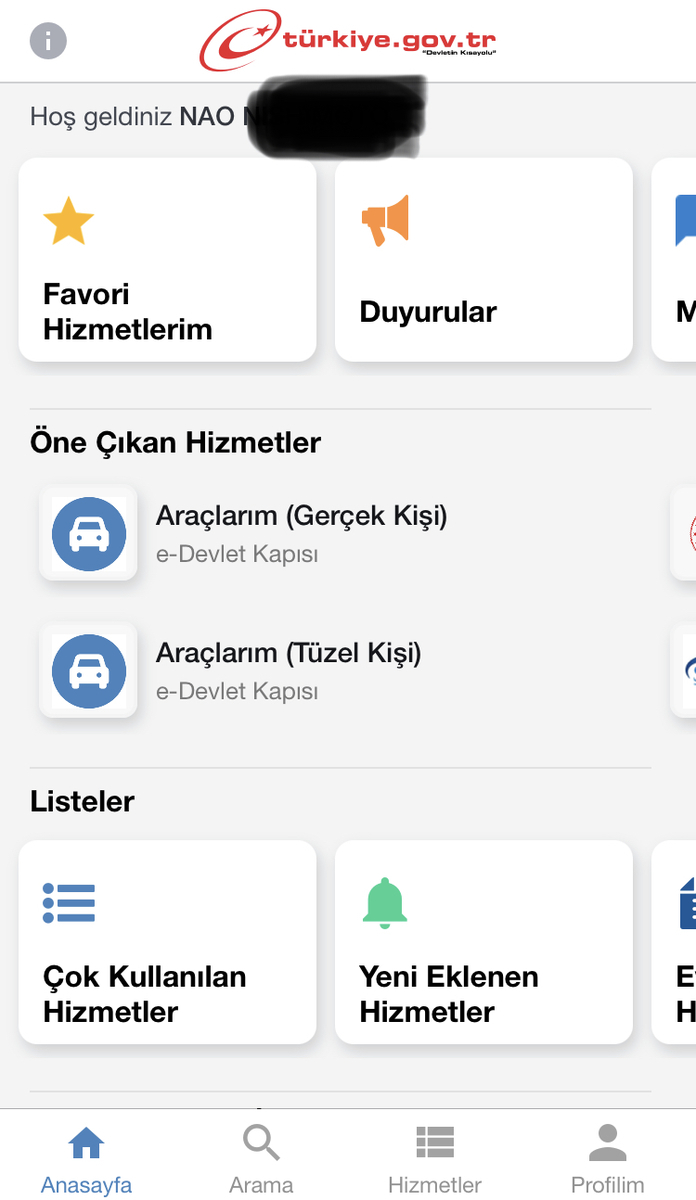Viewport: 696px width, 1200px height.
Task: Tap the orange megaphone Duyurular icon
Action: pos(385,221)
